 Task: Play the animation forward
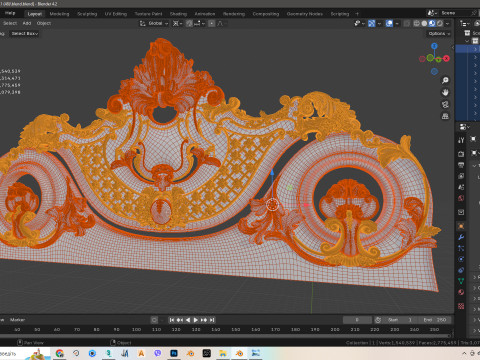tap(196, 320)
